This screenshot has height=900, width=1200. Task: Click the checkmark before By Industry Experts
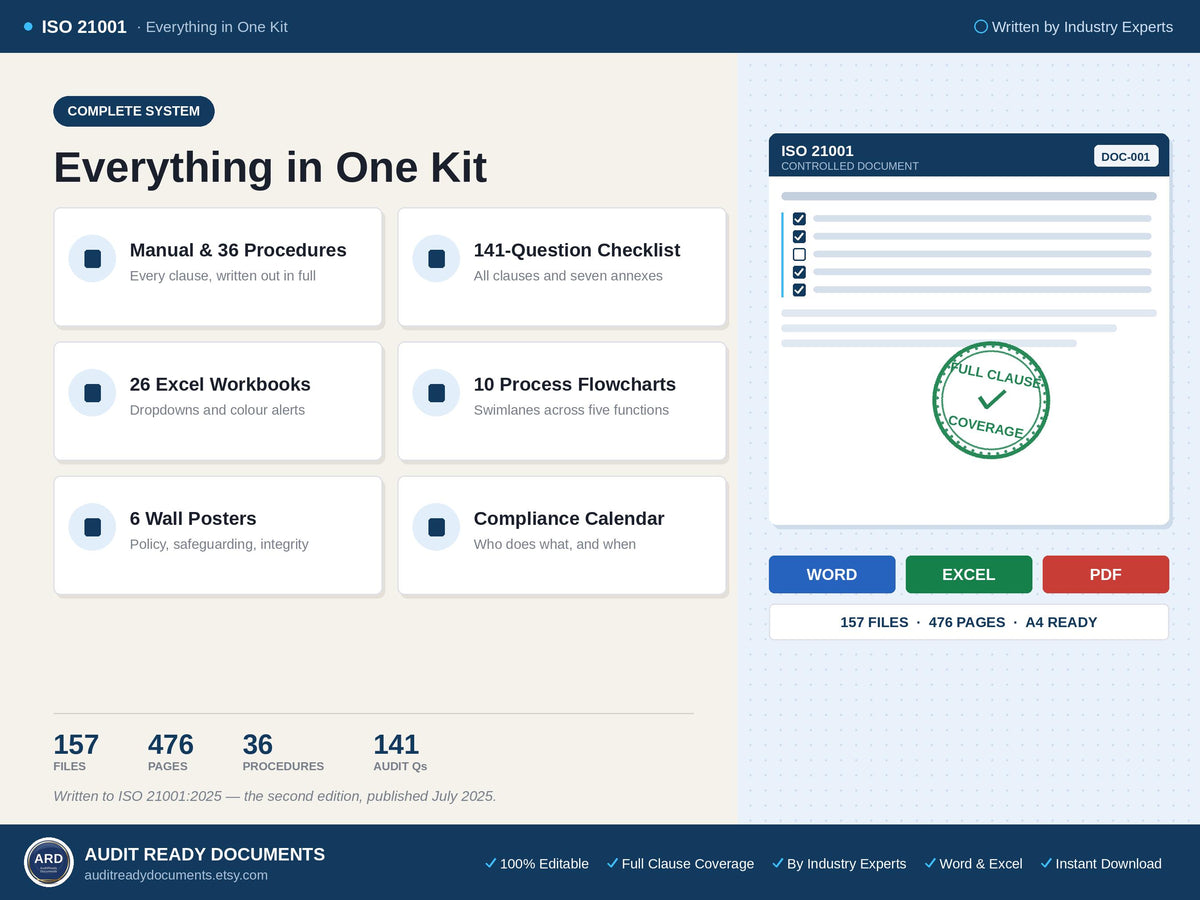coord(777,863)
